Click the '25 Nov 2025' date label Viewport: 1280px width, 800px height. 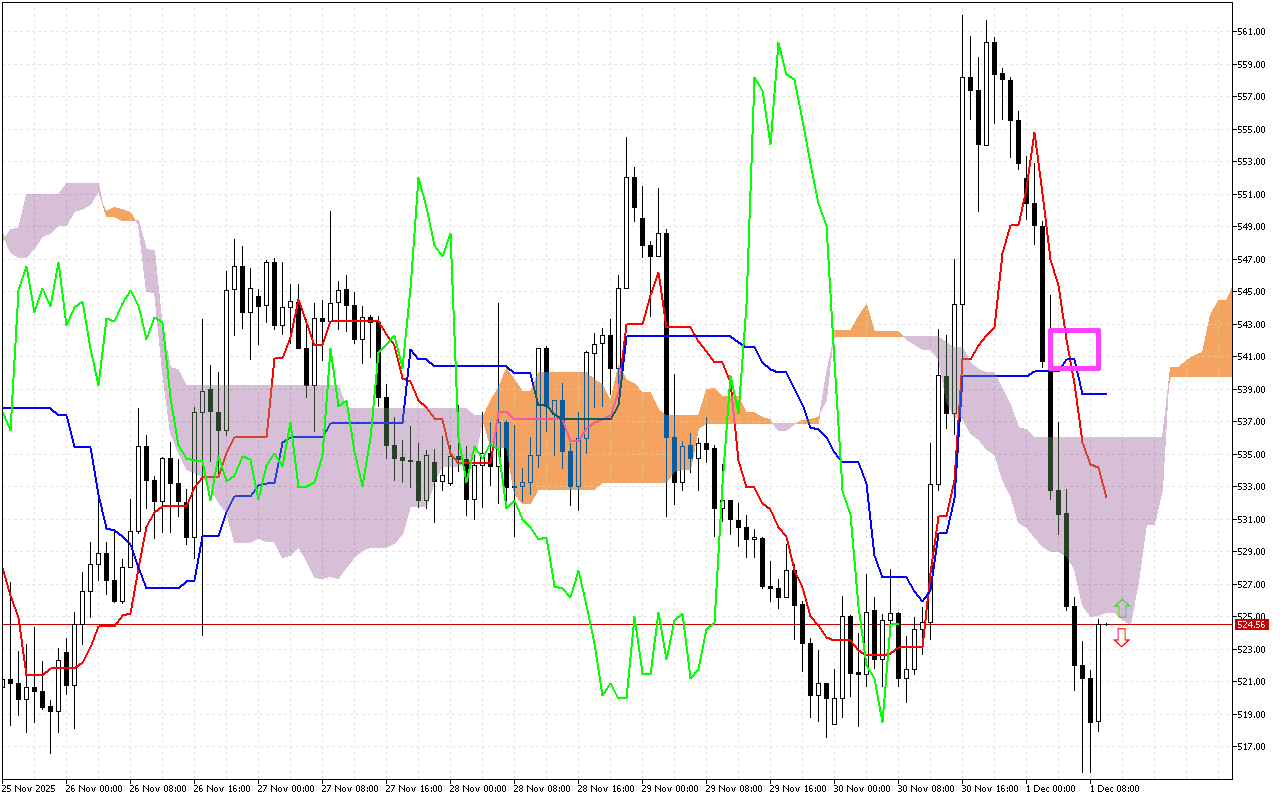coord(29,788)
